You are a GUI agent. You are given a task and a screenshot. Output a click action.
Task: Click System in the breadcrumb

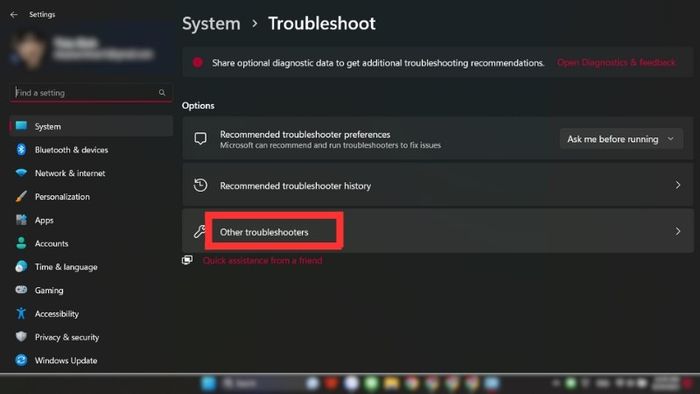(x=211, y=24)
